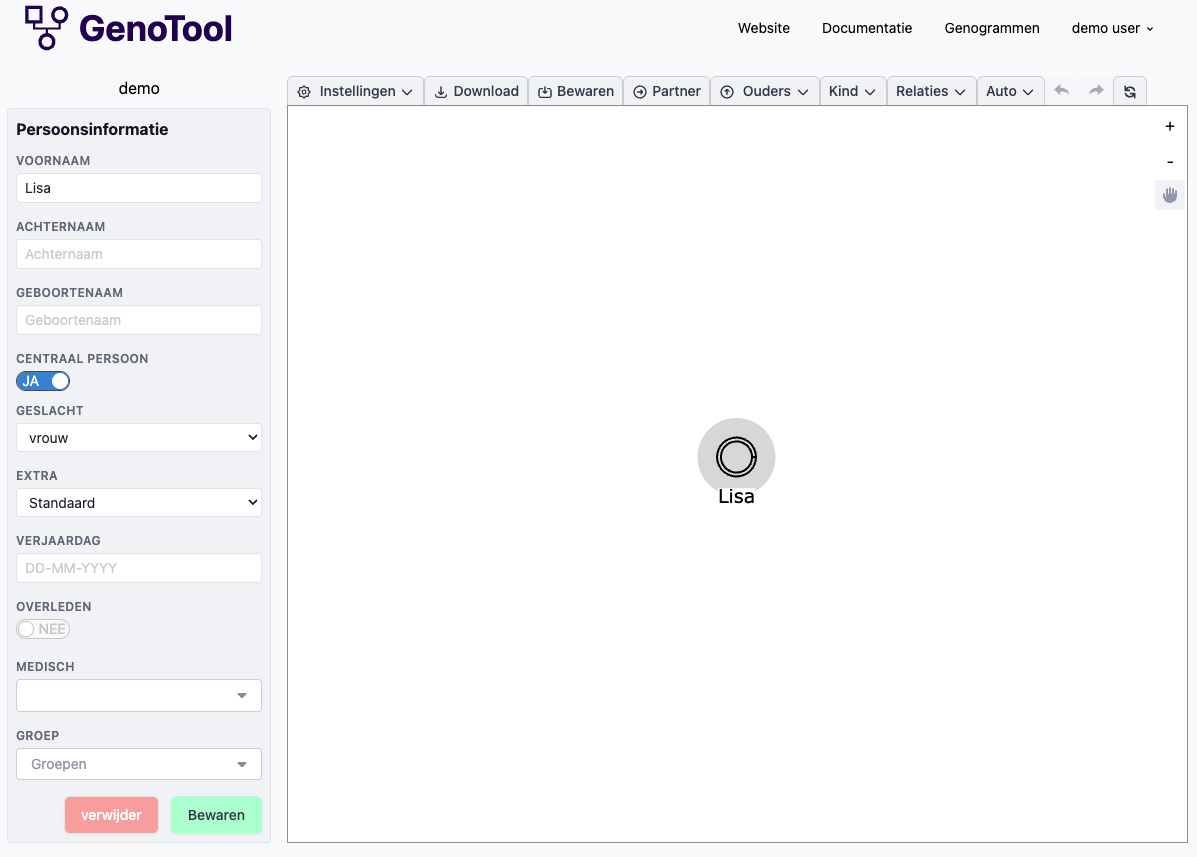Open the Relaties menu
Image resolution: width=1197 pixels, height=857 pixels.
tap(931, 91)
